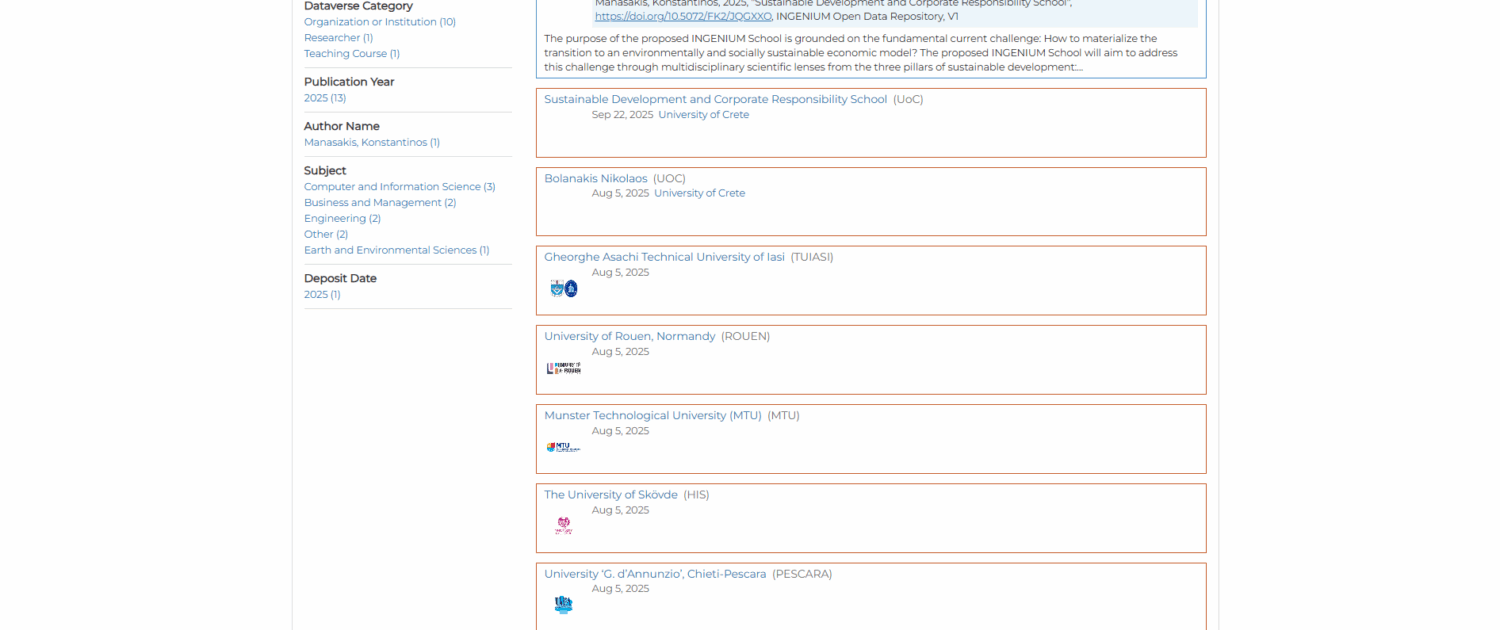Viewport: 1500px width, 630px height.
Task: Click the Chieti-Pescara university logo icon
Action: click(x=564, y=604)
